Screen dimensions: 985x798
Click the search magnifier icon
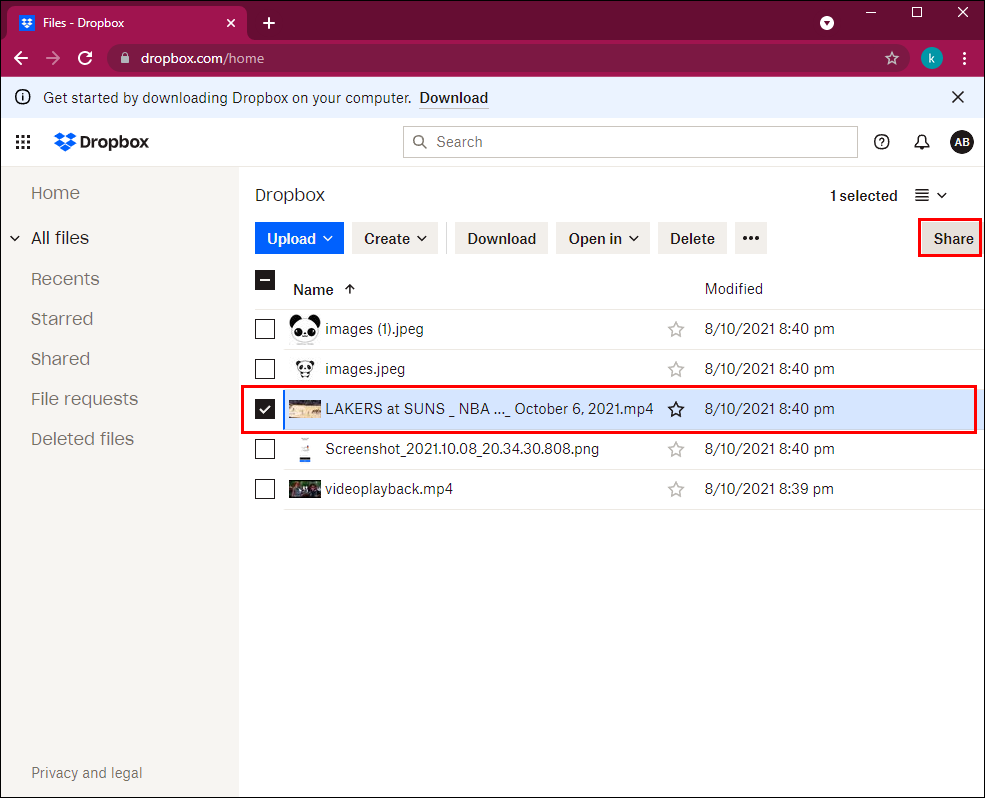(420, 142)
